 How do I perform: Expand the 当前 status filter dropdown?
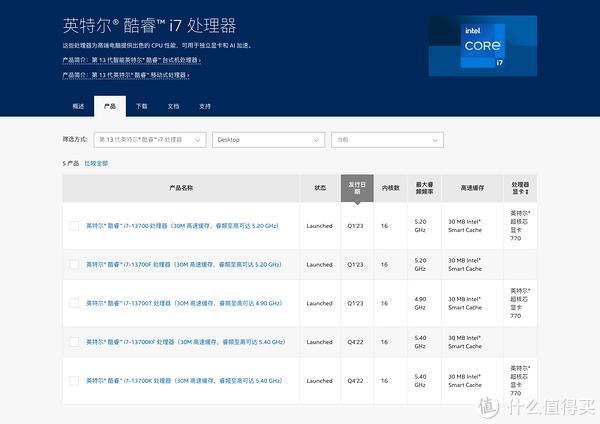click(x=387, y=140)
